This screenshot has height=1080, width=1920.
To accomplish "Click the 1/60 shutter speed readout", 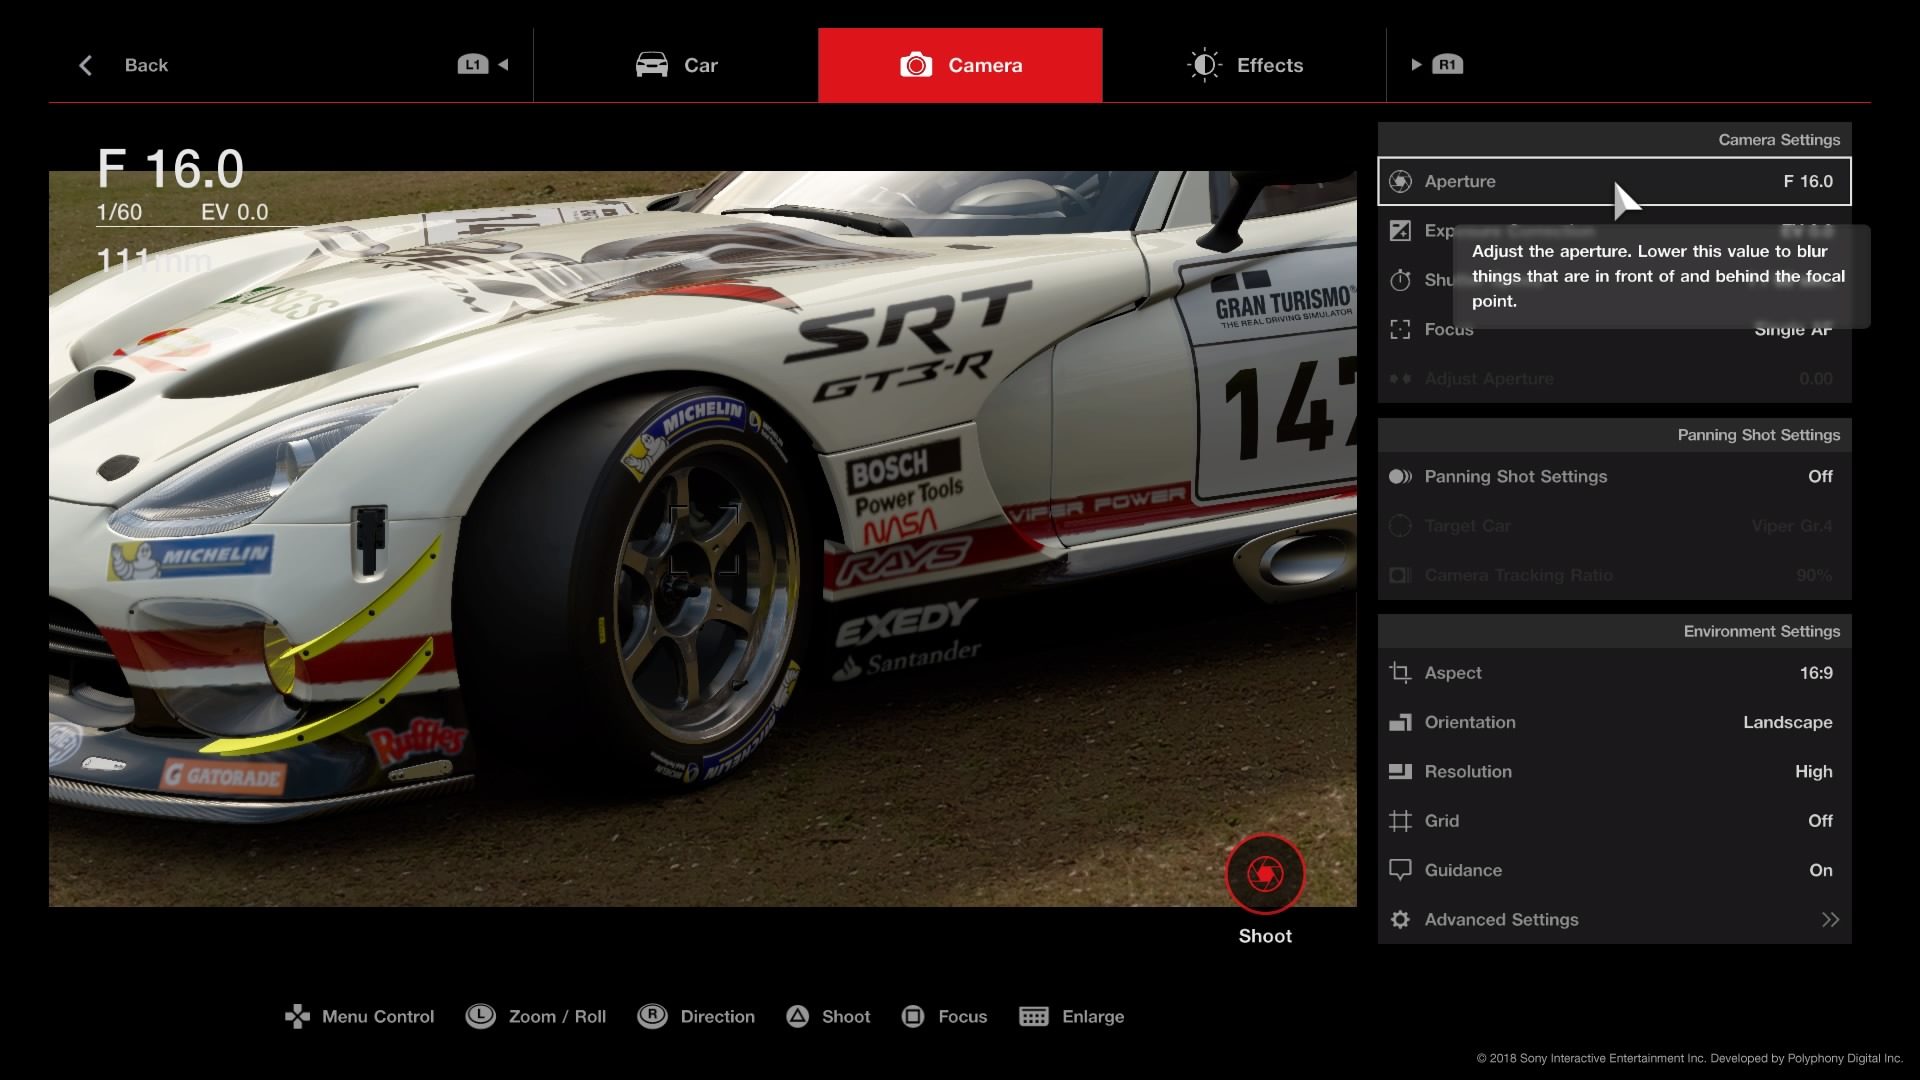I will click(119, 212).
